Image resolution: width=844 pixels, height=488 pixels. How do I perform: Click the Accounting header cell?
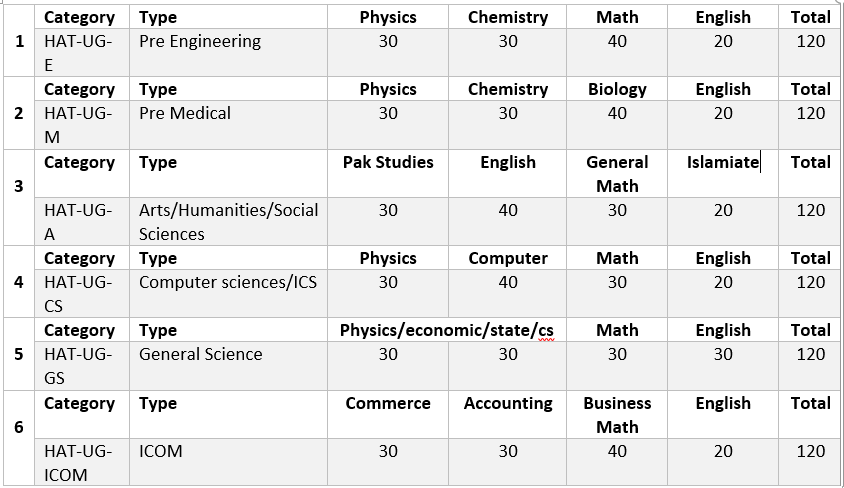[508, 403]
